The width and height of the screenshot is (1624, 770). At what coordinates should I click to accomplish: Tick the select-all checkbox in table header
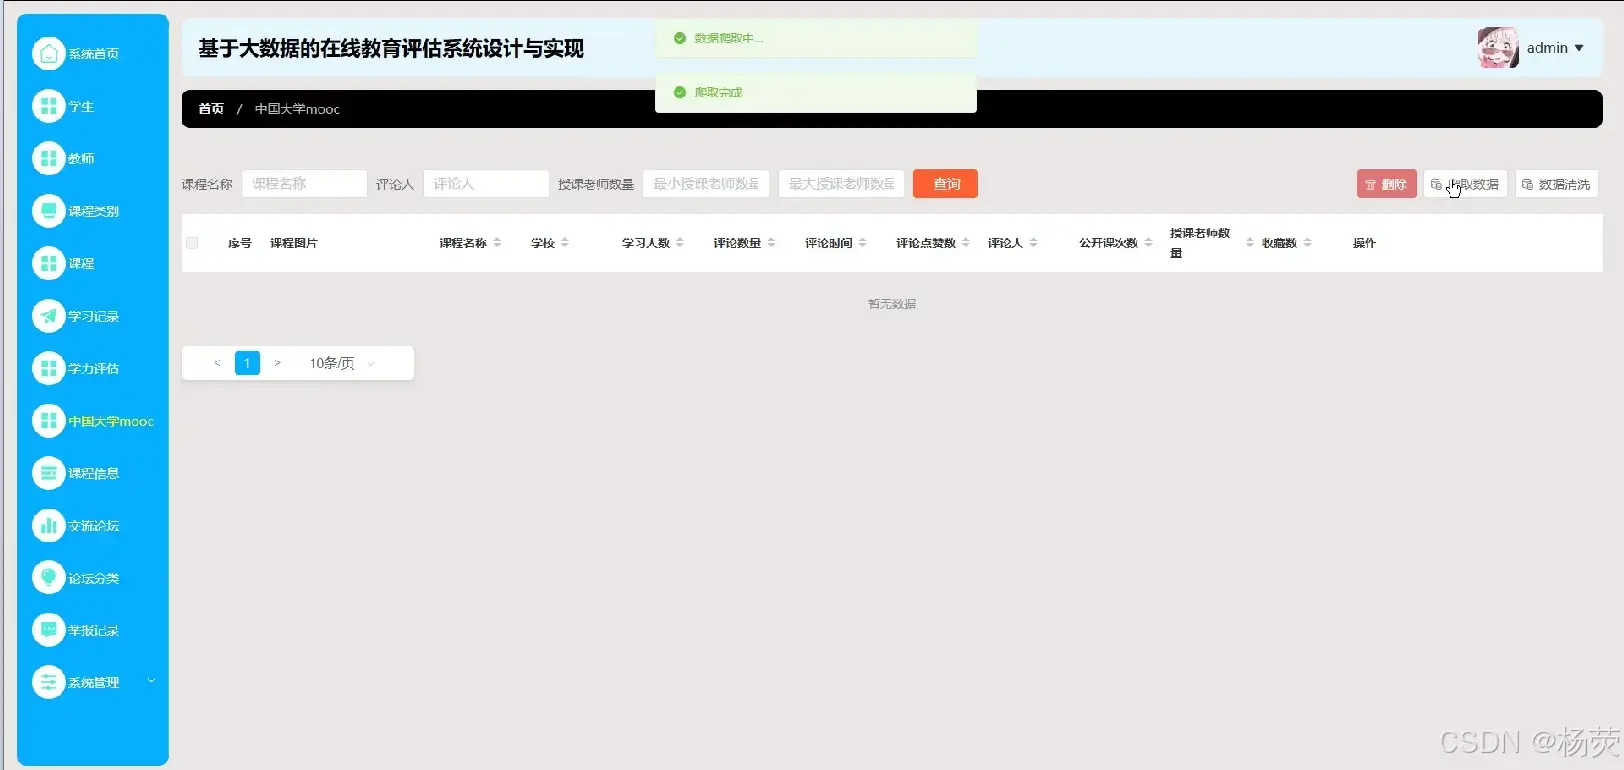click(x=192, y=243)
